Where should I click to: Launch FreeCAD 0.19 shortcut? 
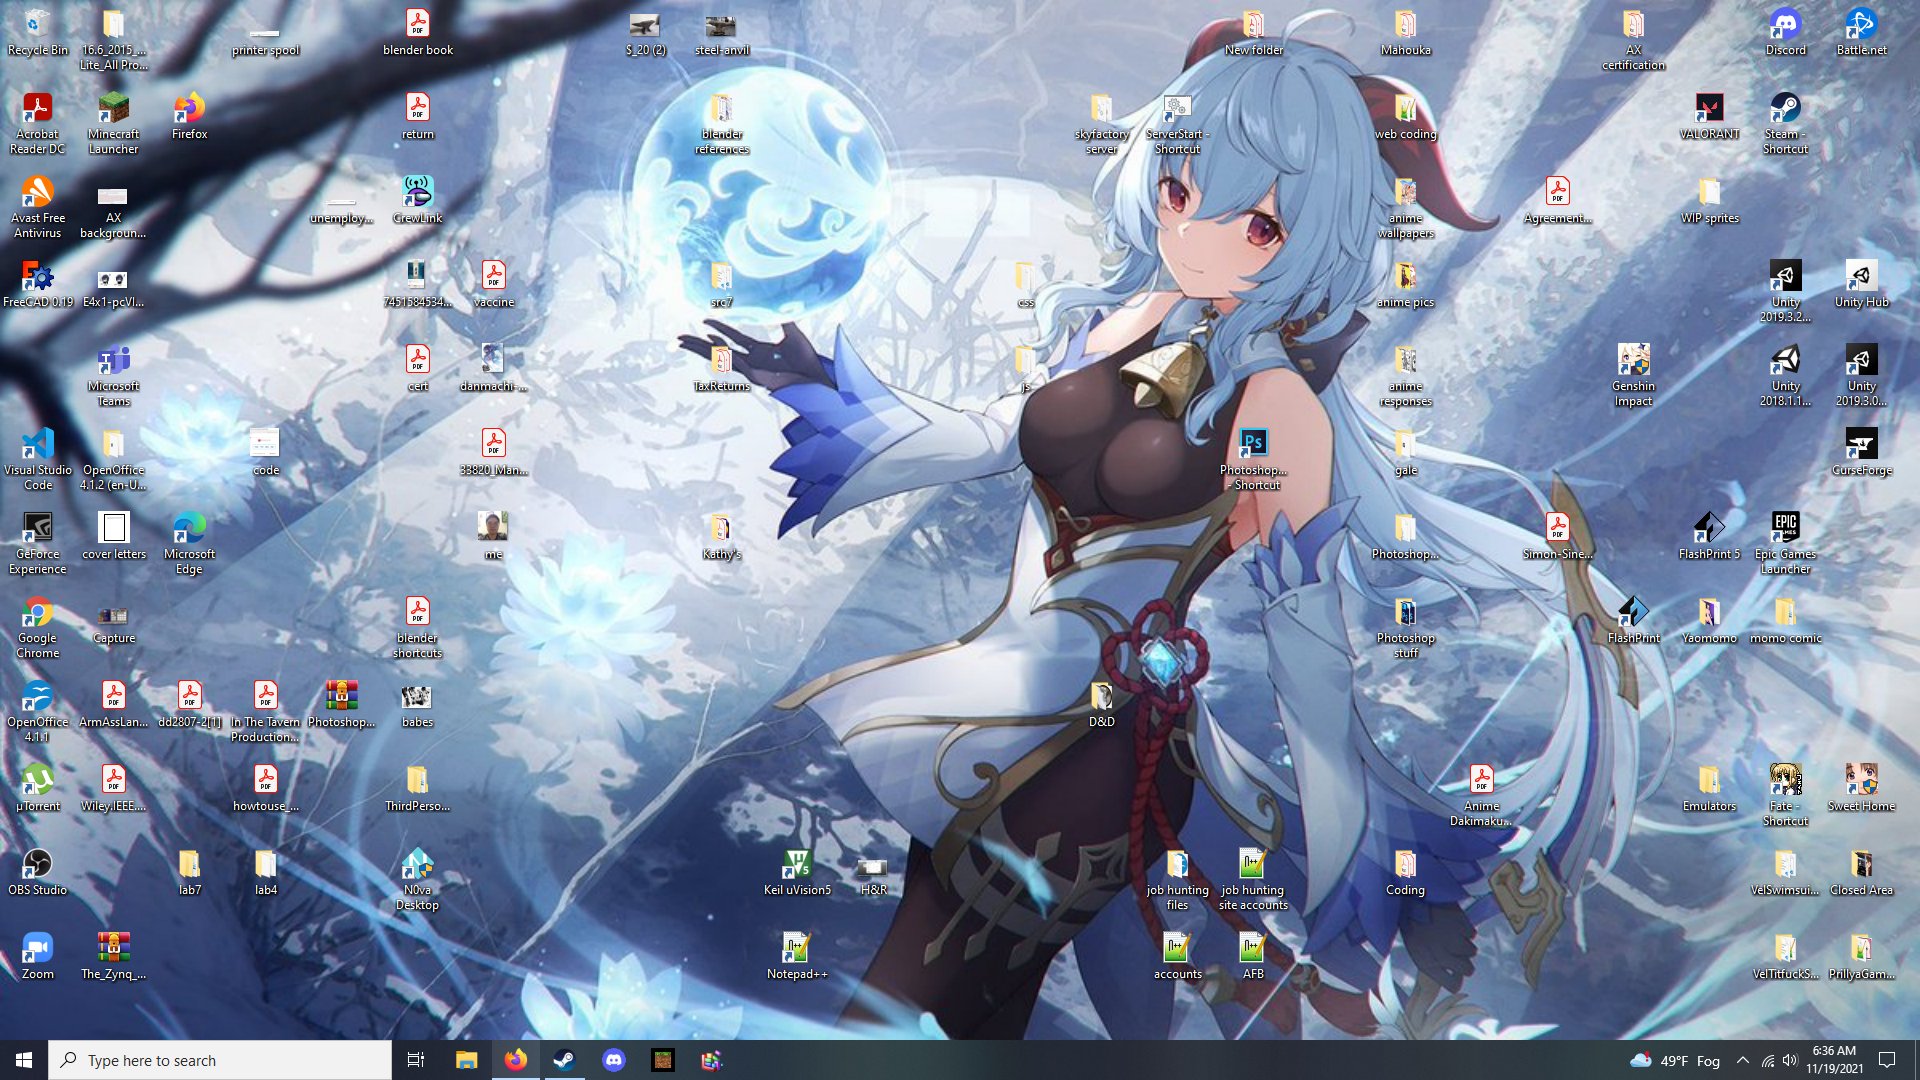click(x=37, y=284)
